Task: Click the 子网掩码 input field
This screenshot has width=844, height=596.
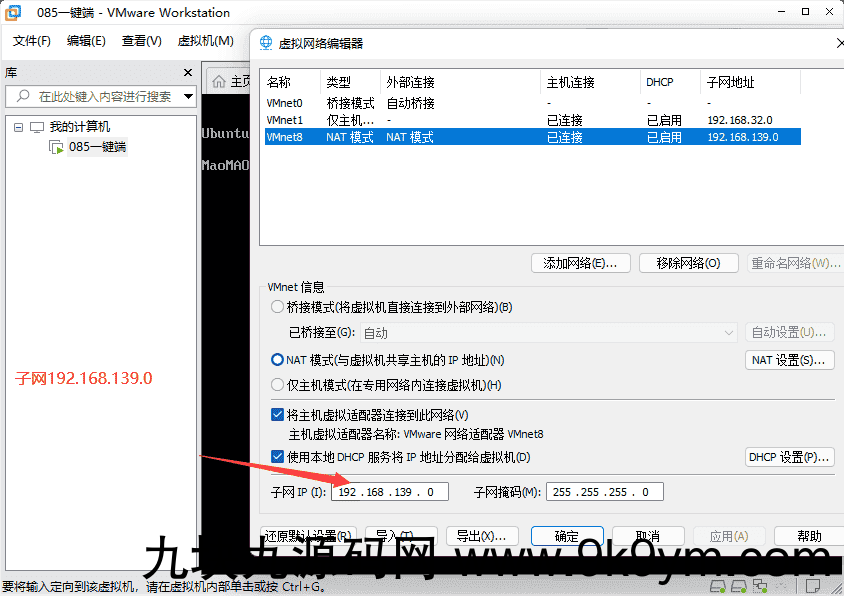Action: tap(604, 492)
